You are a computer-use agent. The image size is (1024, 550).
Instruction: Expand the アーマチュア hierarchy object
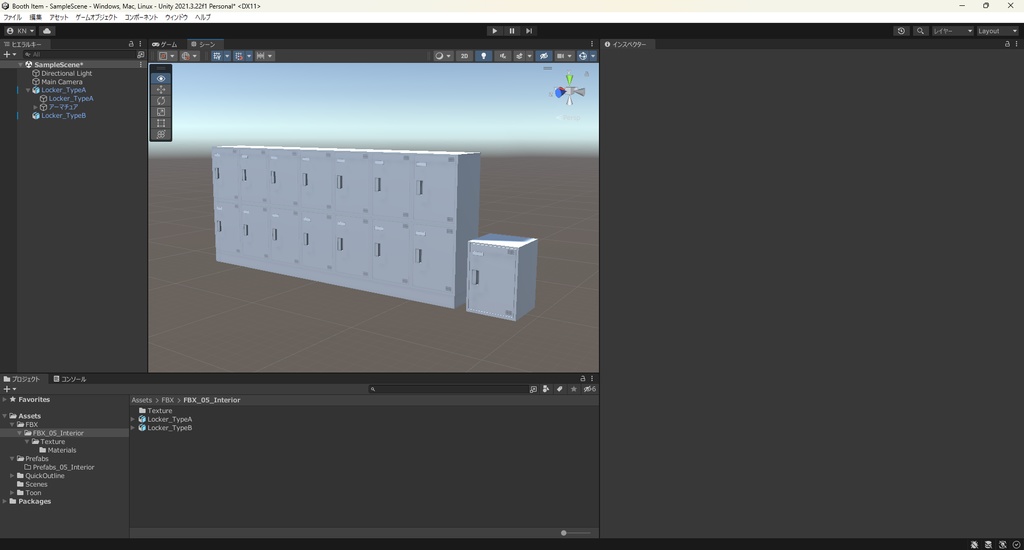click(x=35, y=107)
